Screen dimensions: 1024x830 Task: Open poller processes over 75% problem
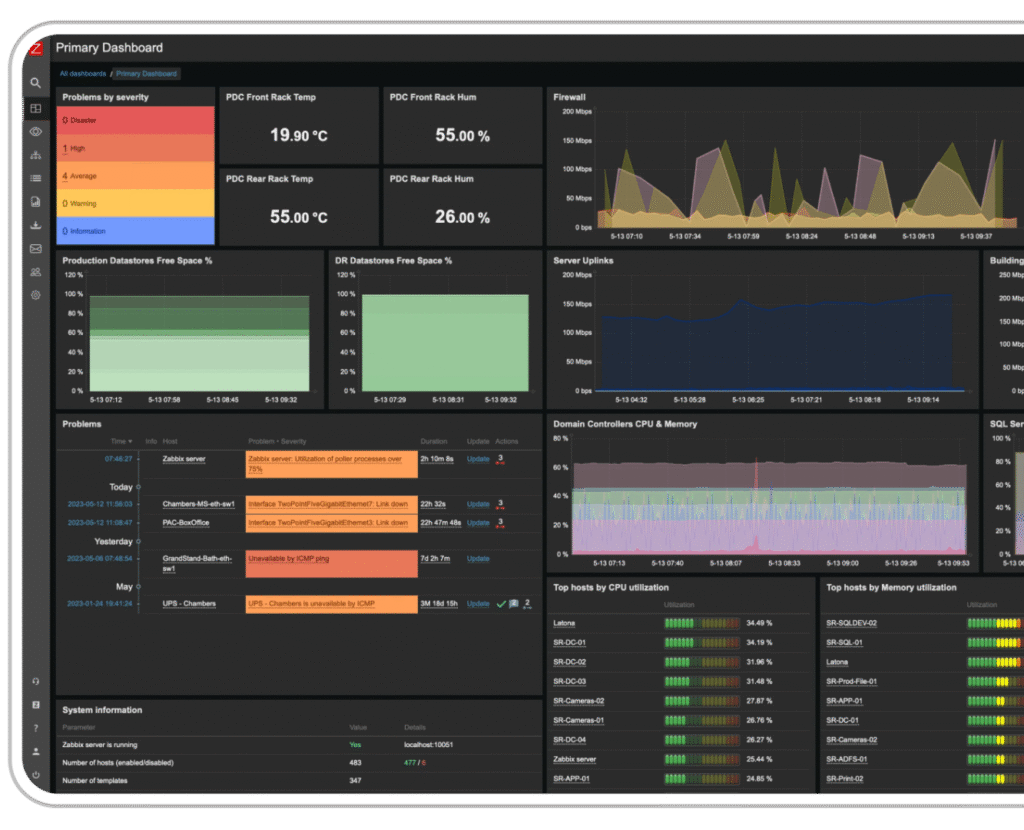(x=325, y=464)
